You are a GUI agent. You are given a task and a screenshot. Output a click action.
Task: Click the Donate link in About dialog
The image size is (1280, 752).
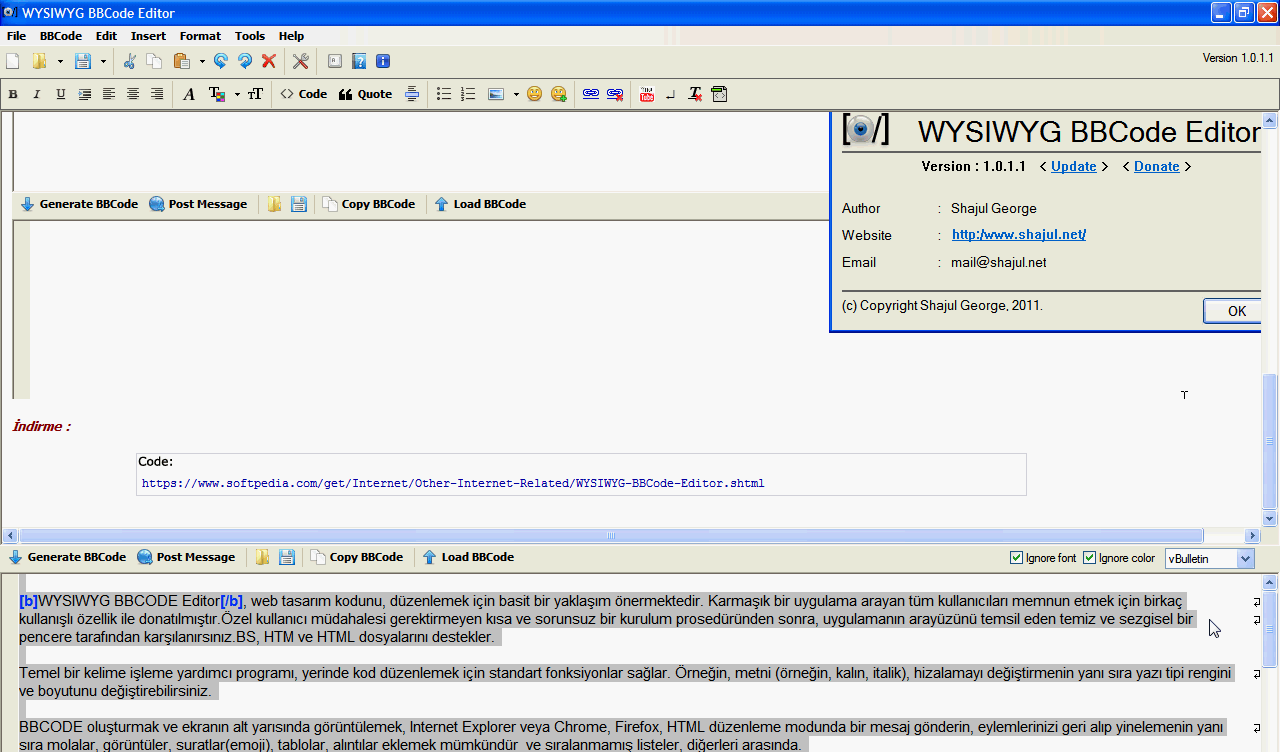[1157, 167]
